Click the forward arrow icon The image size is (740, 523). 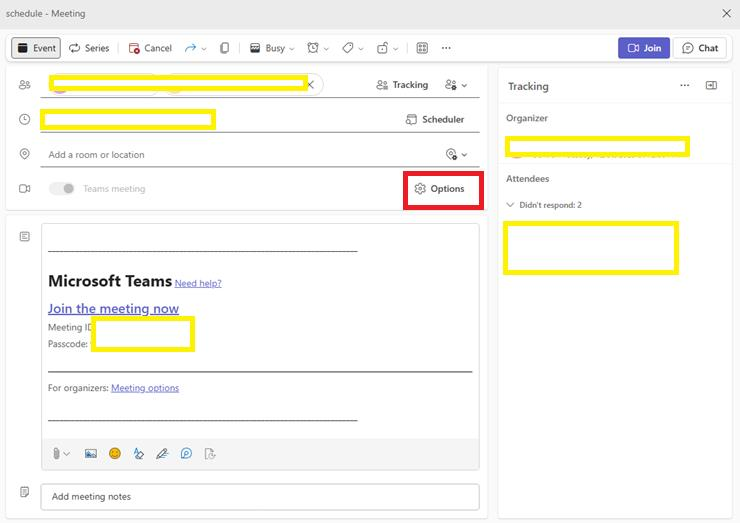(190, 48)
